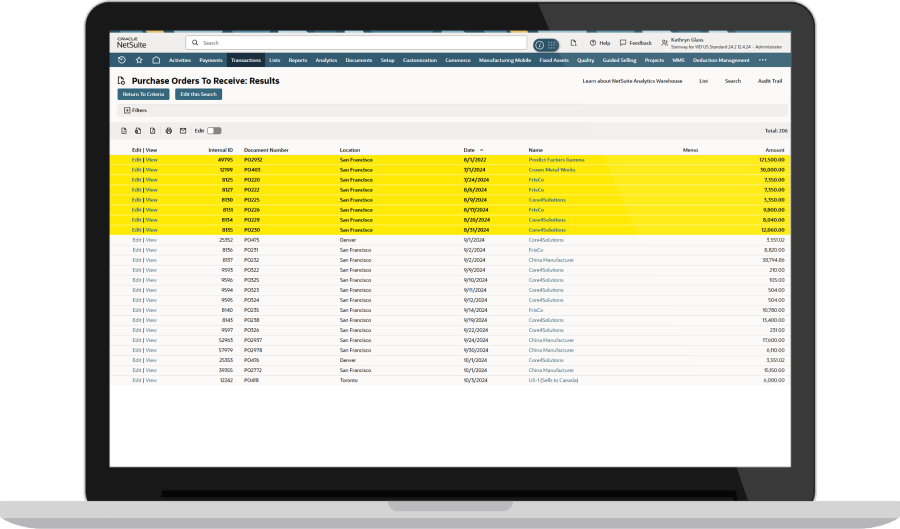This screenshot has width=900, height=529.
Task: Open the Manufacturing Mobile menu
Action: tap(505, 60)
